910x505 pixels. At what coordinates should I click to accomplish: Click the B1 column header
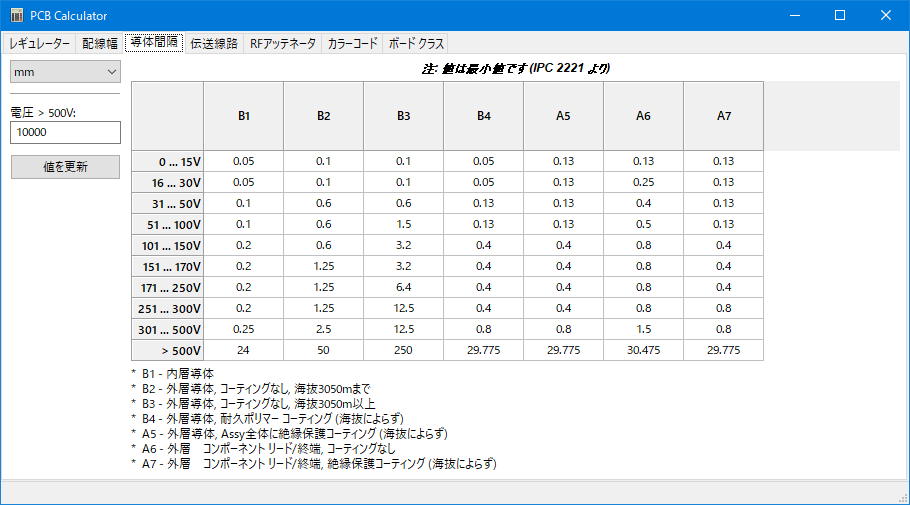243,116
